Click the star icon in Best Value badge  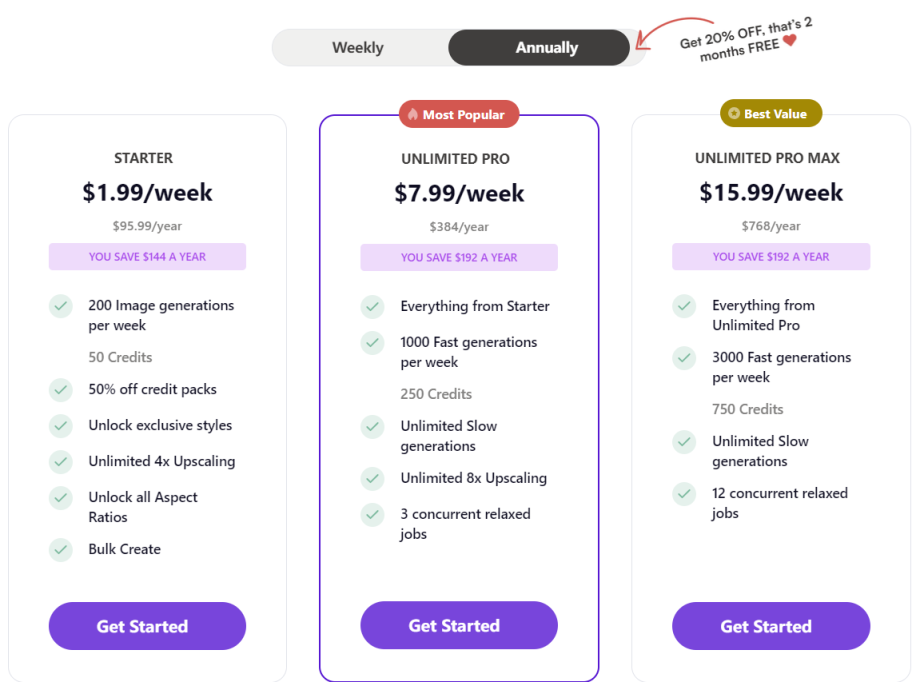coord(734,114)
